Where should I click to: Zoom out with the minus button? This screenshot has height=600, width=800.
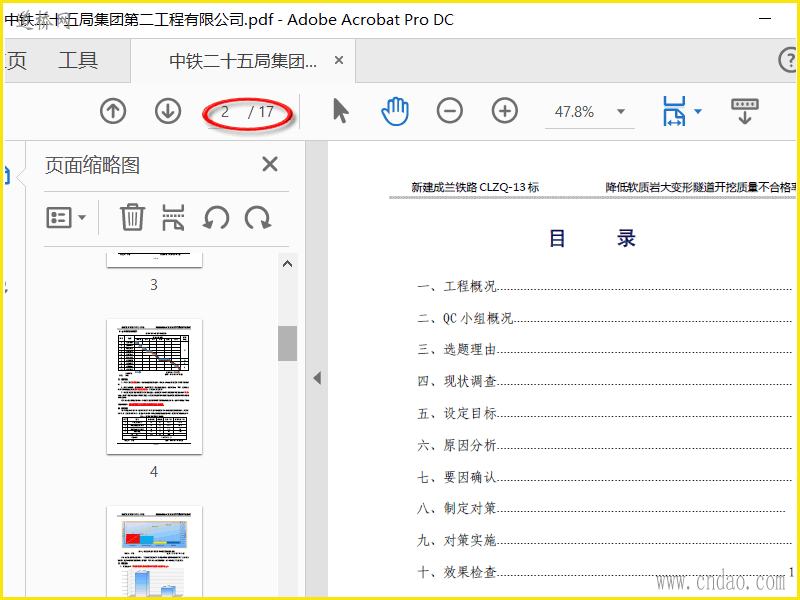(449, 111)
